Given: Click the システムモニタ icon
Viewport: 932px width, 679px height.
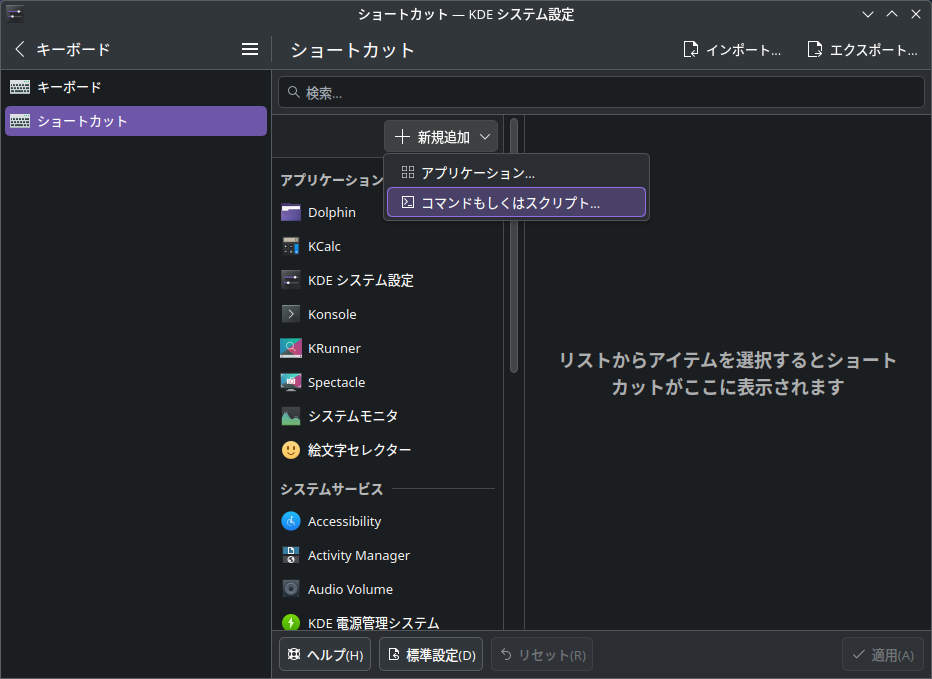Looking at the screenshot, I should 291,416.
